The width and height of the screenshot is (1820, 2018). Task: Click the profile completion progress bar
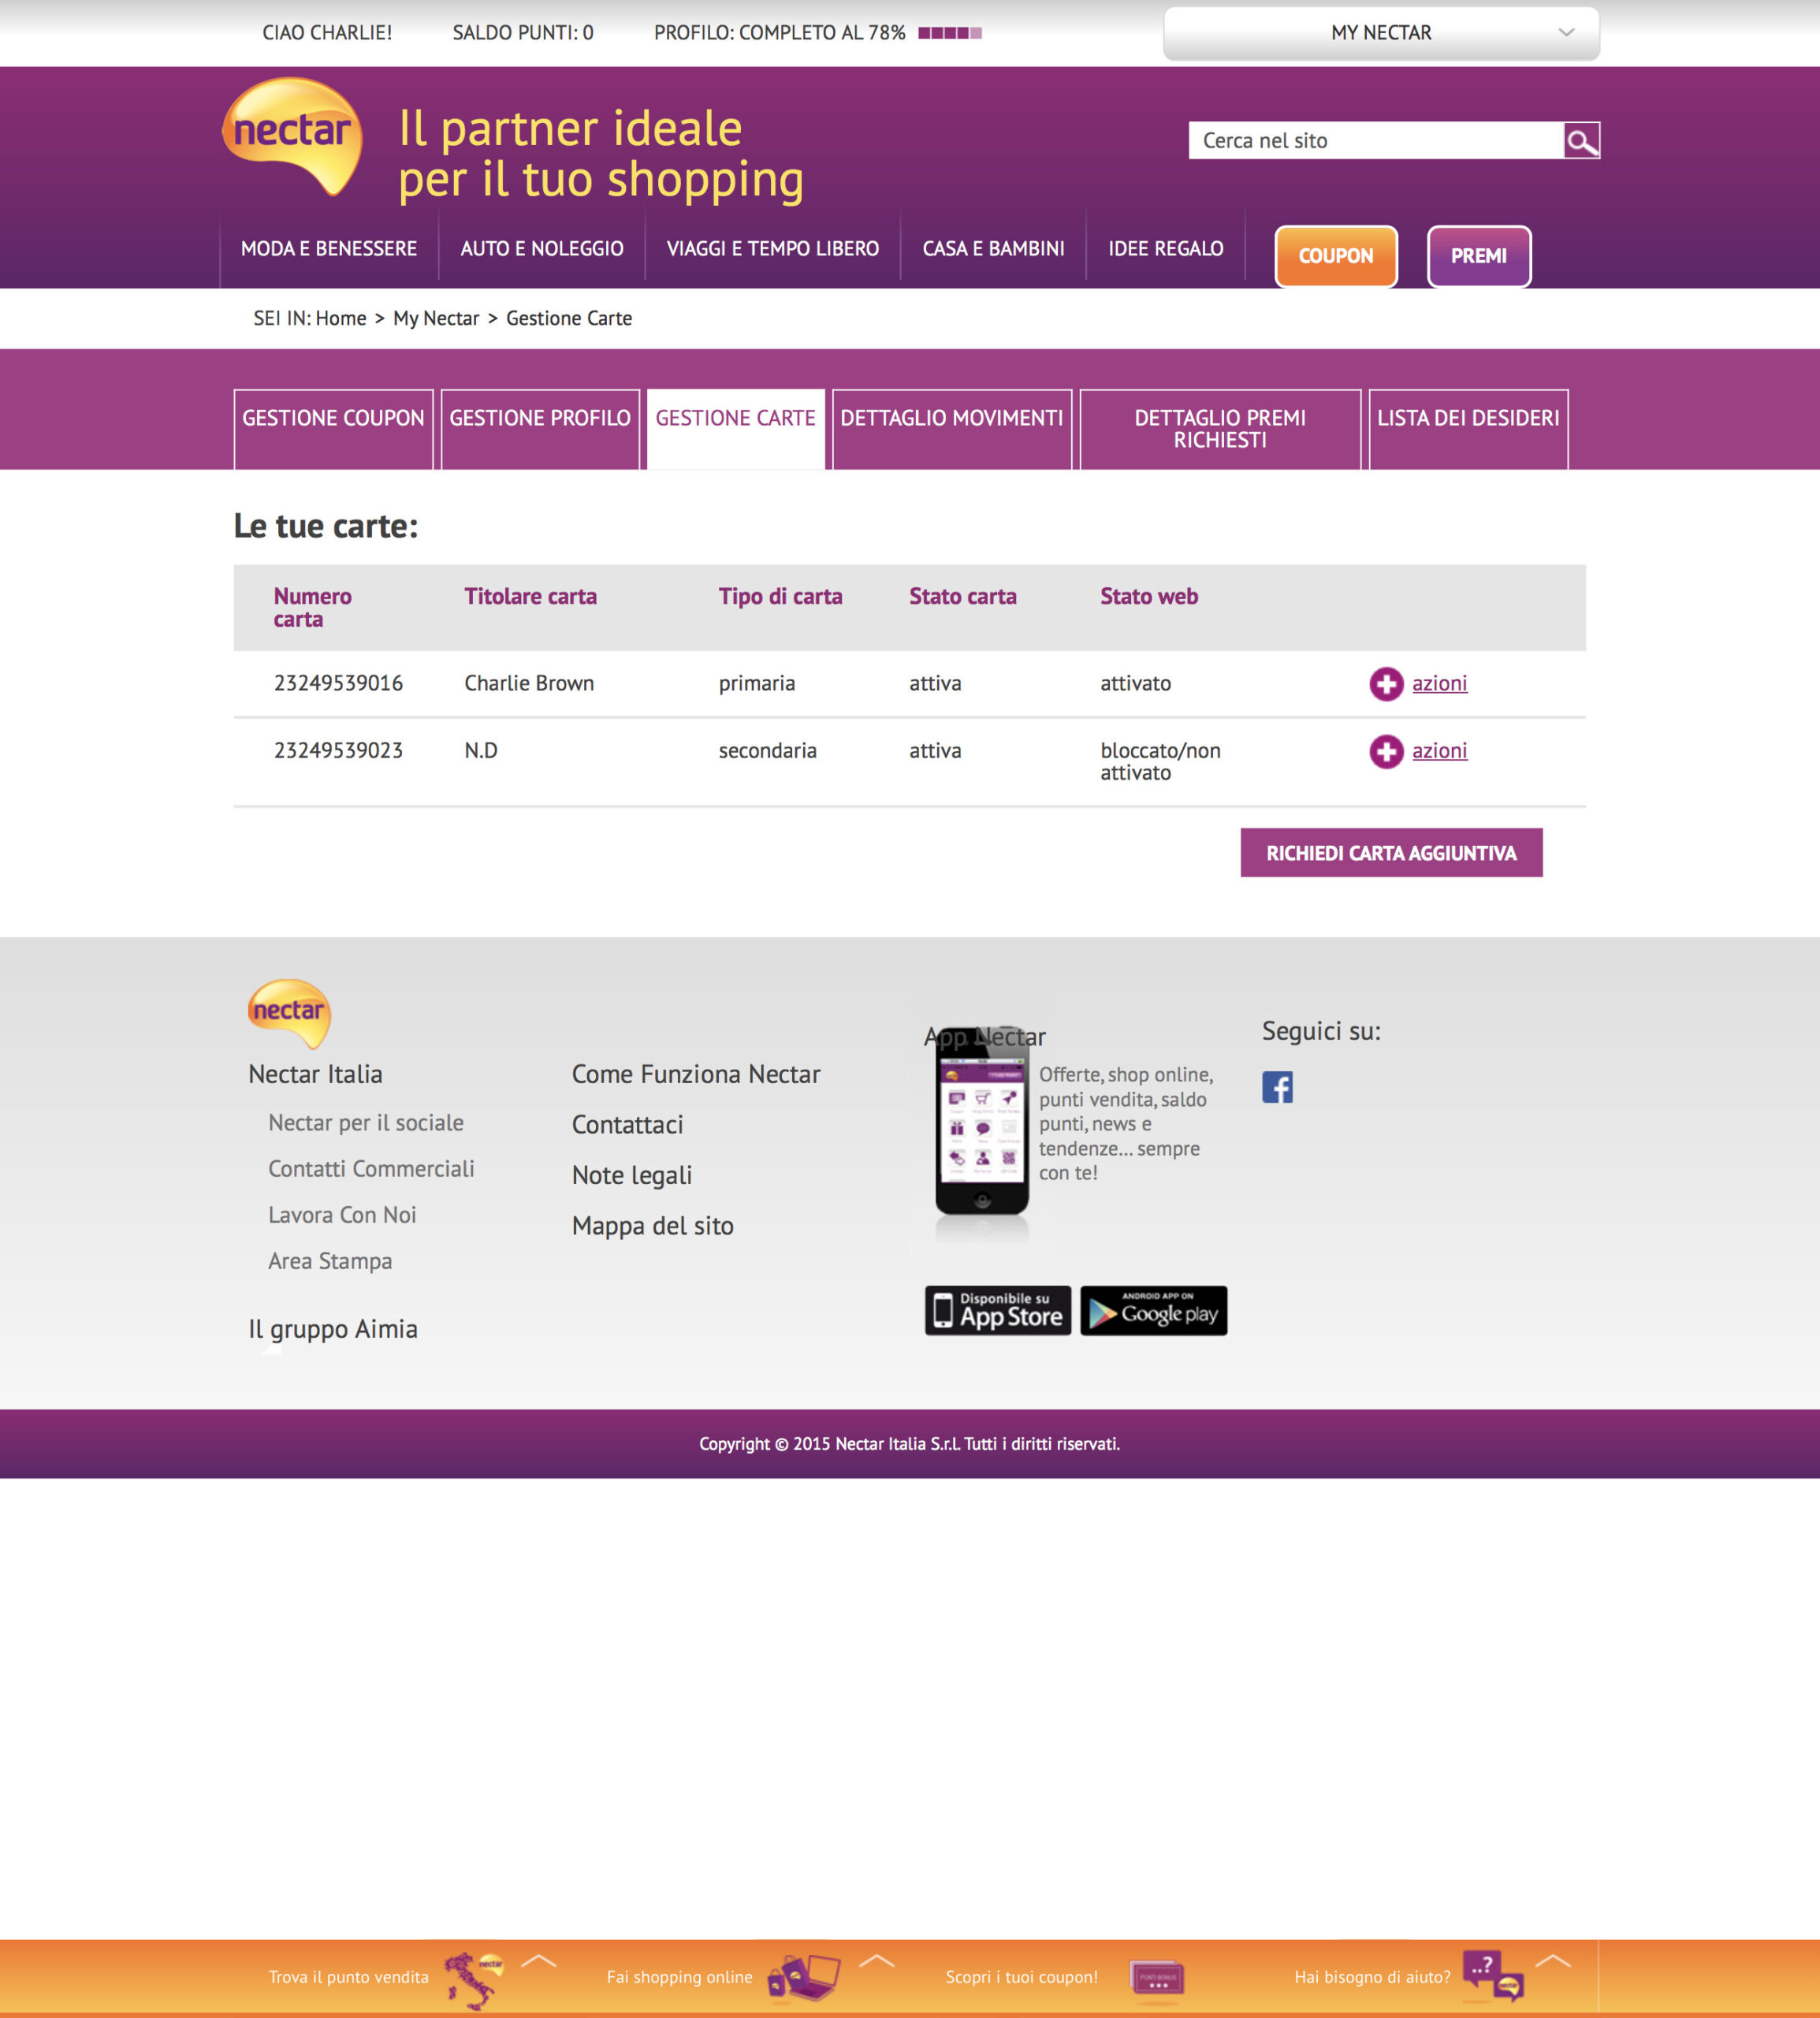click(x=949, y=33)
